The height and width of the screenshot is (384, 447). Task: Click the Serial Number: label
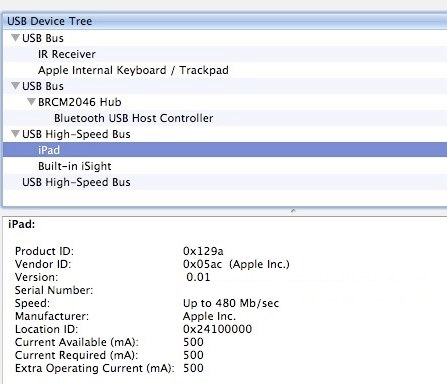(54, 290)
